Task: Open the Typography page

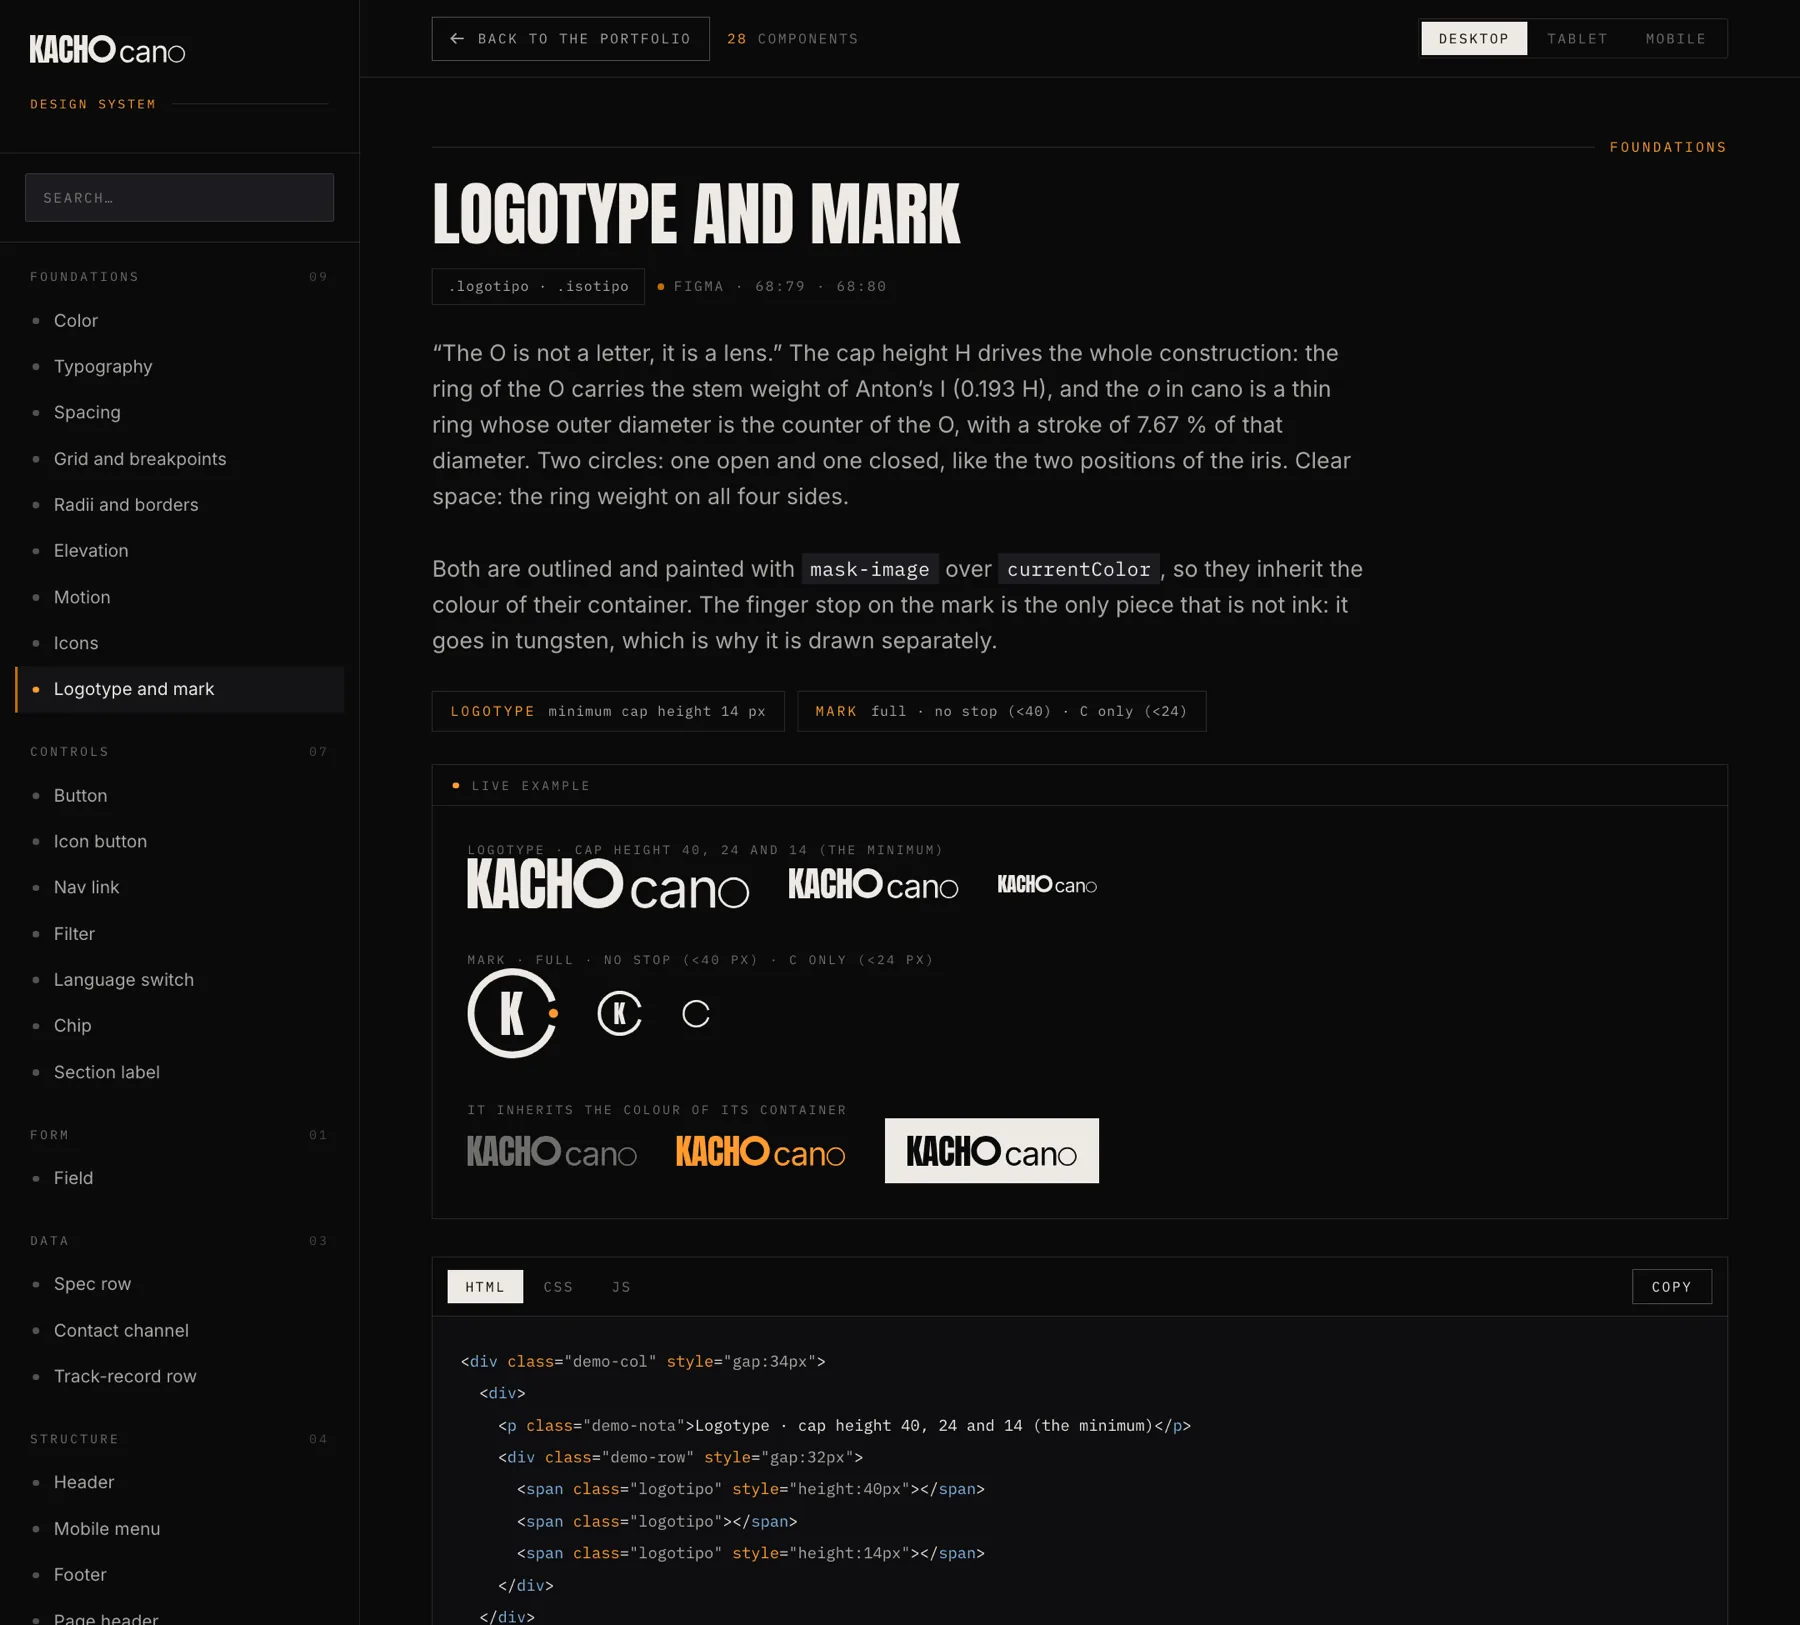Action: [180, 367]
